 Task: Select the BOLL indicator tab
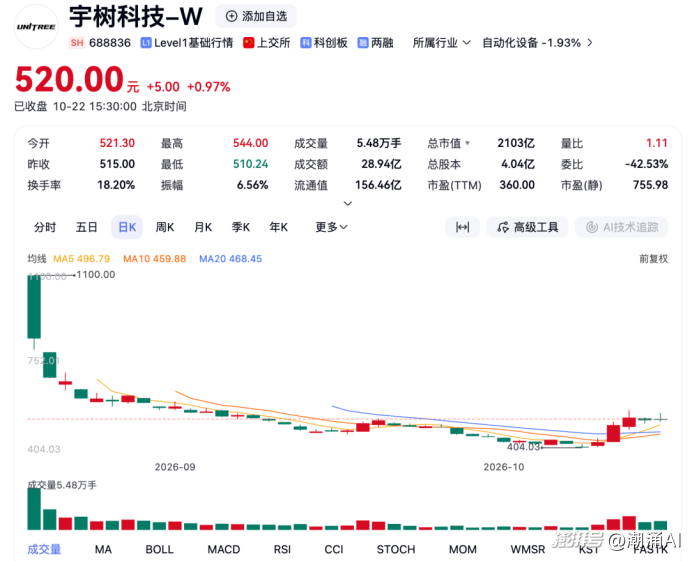pyautogui.click(x=159, y=549)
